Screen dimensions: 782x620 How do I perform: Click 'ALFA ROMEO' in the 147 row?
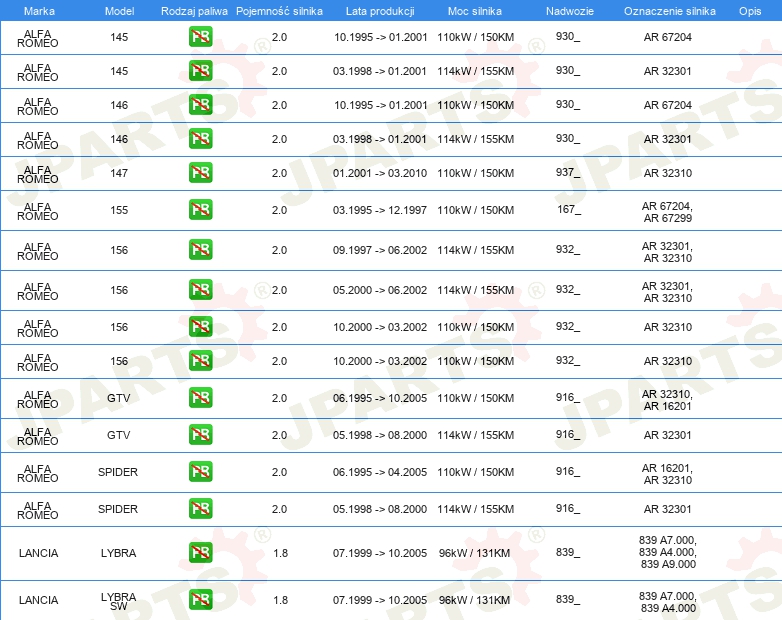(x=37, y=175)
